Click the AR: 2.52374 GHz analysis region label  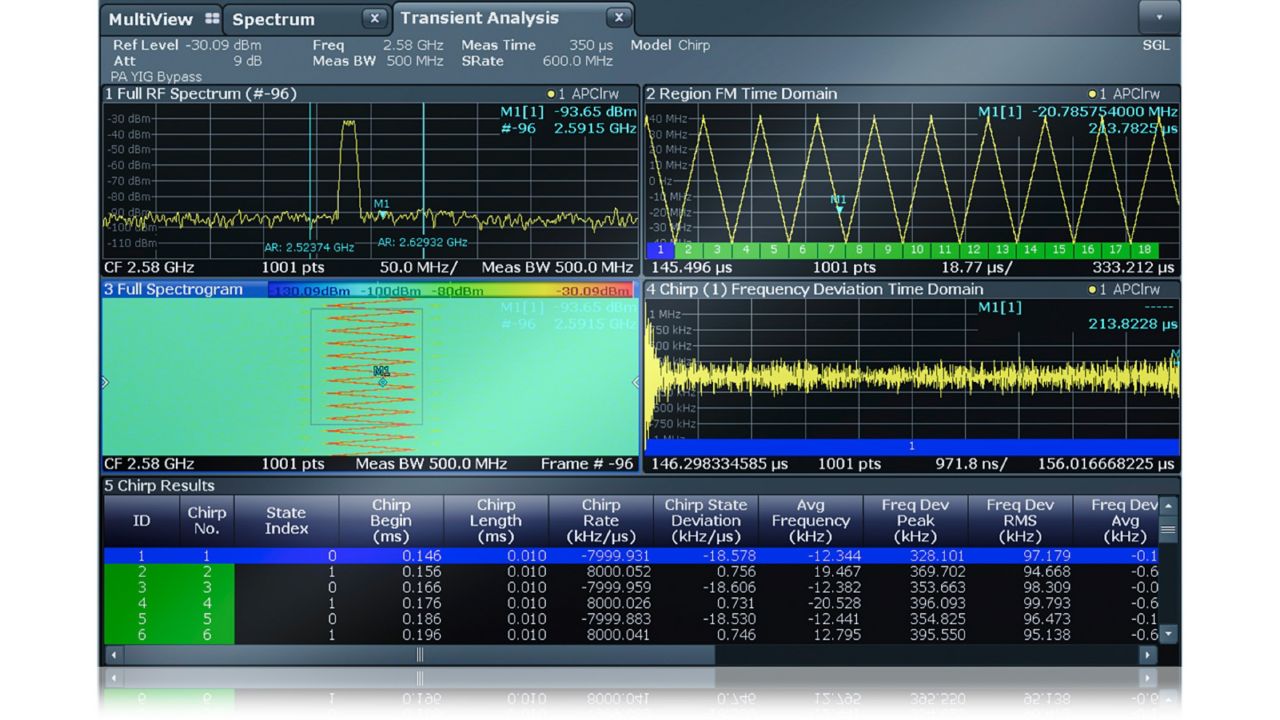click(x=309, y=247)
